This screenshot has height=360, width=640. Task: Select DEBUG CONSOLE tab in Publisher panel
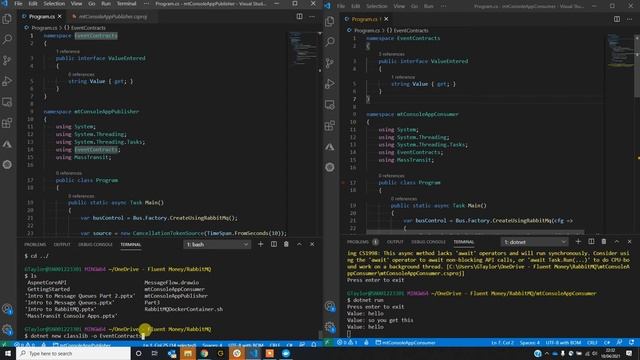(x=95, y=244)
